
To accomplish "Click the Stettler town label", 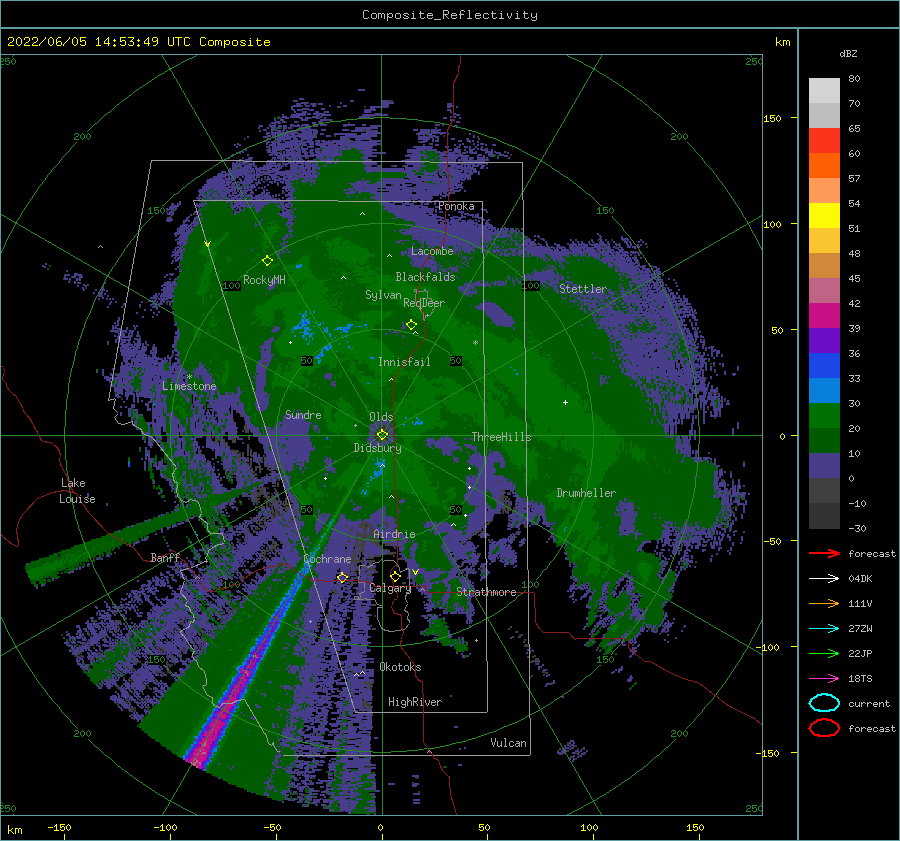I will click(583, 289).
